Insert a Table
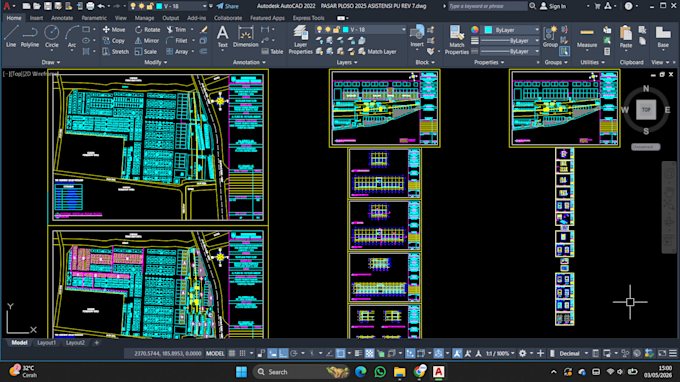This screenshot has width=680, height=382. coord(272,51)
